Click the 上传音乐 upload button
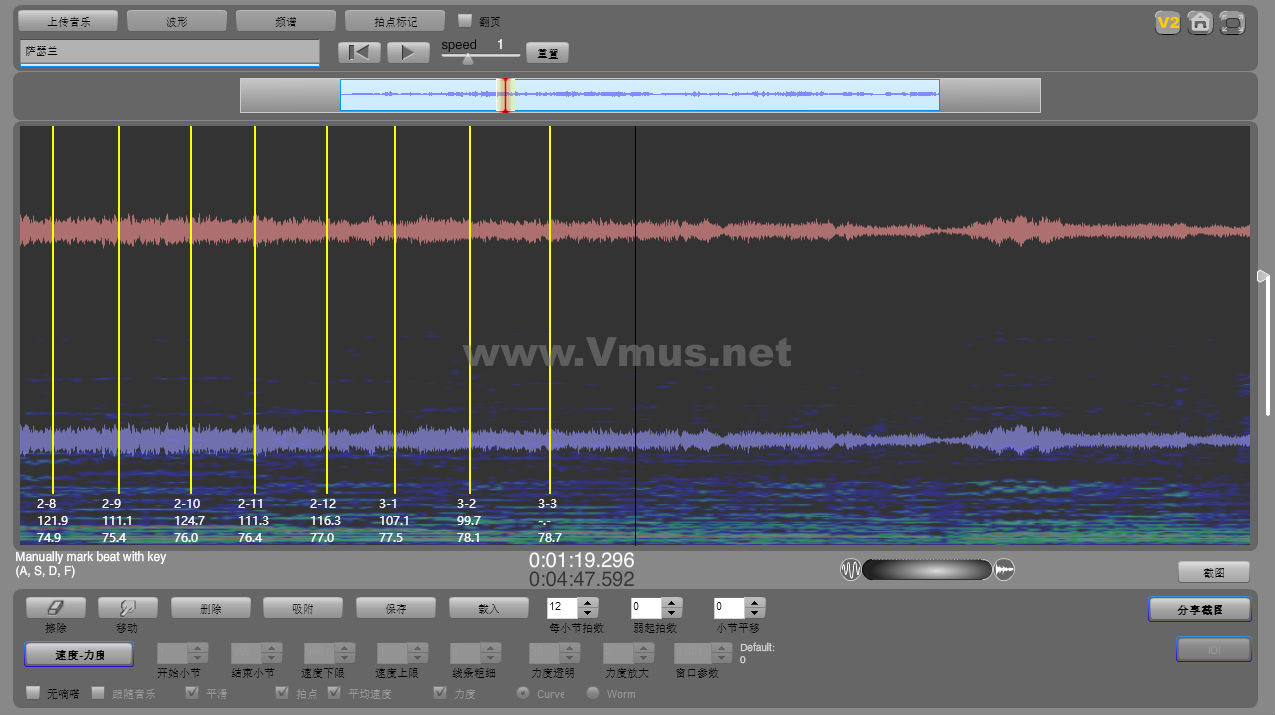The height and width of the screenshot is (715, 1275). pyautogui.click(x=69, y=21)
